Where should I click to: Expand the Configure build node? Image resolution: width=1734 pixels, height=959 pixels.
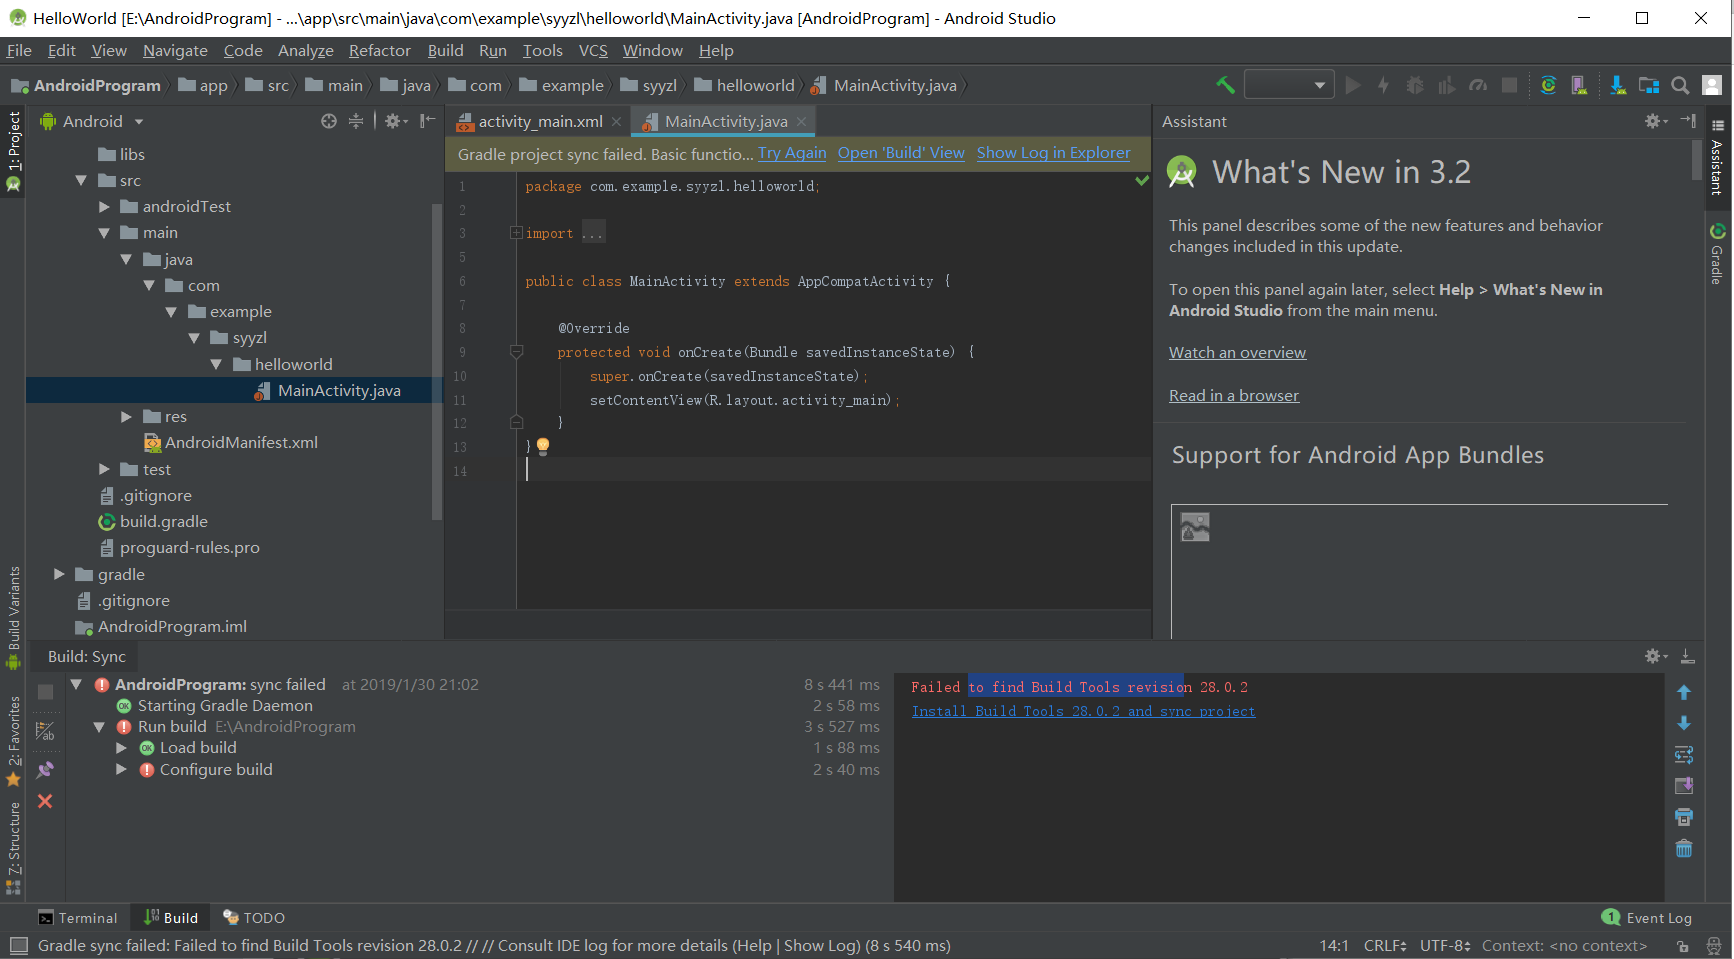click(x=121, y=769)
